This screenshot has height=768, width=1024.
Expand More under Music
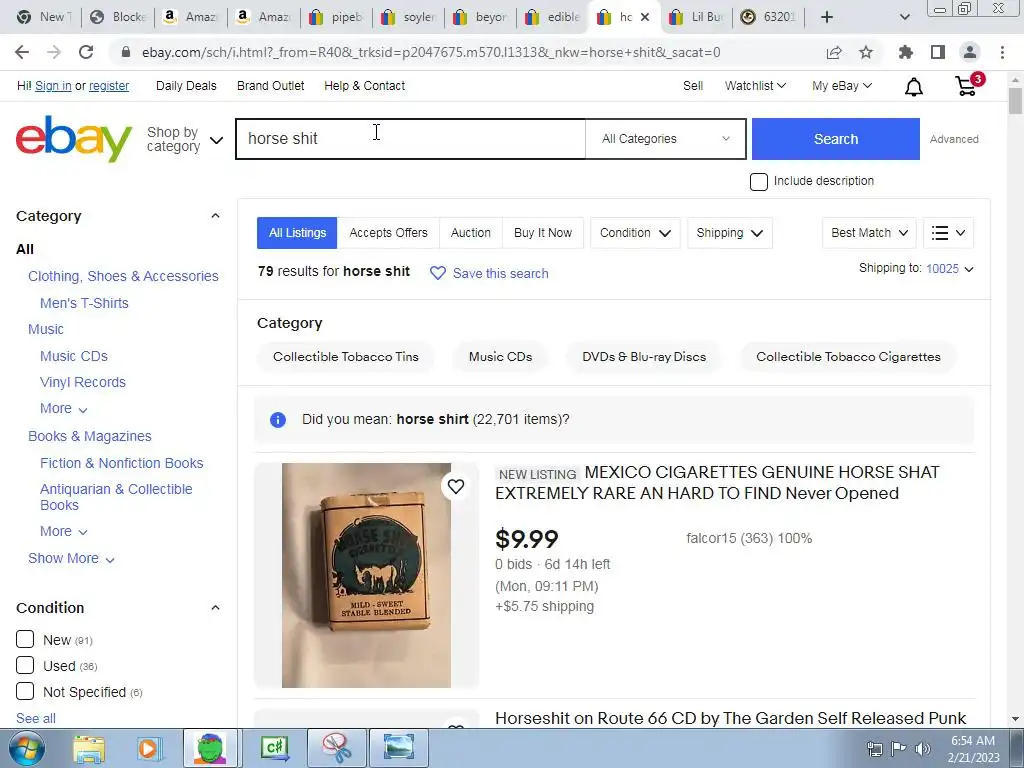pyautogui.click(x=63, y=409)
